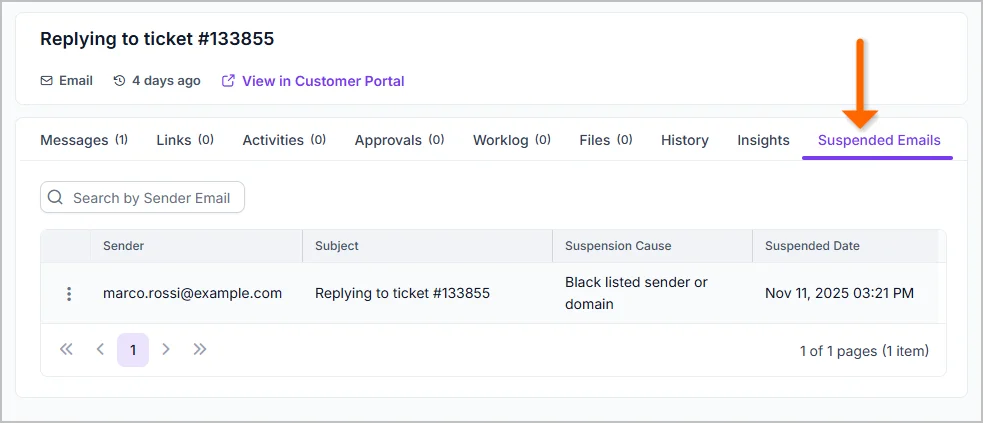Click the external link icon
The height and width of the screenshot is (423, 983).
[x=228, y=81]
